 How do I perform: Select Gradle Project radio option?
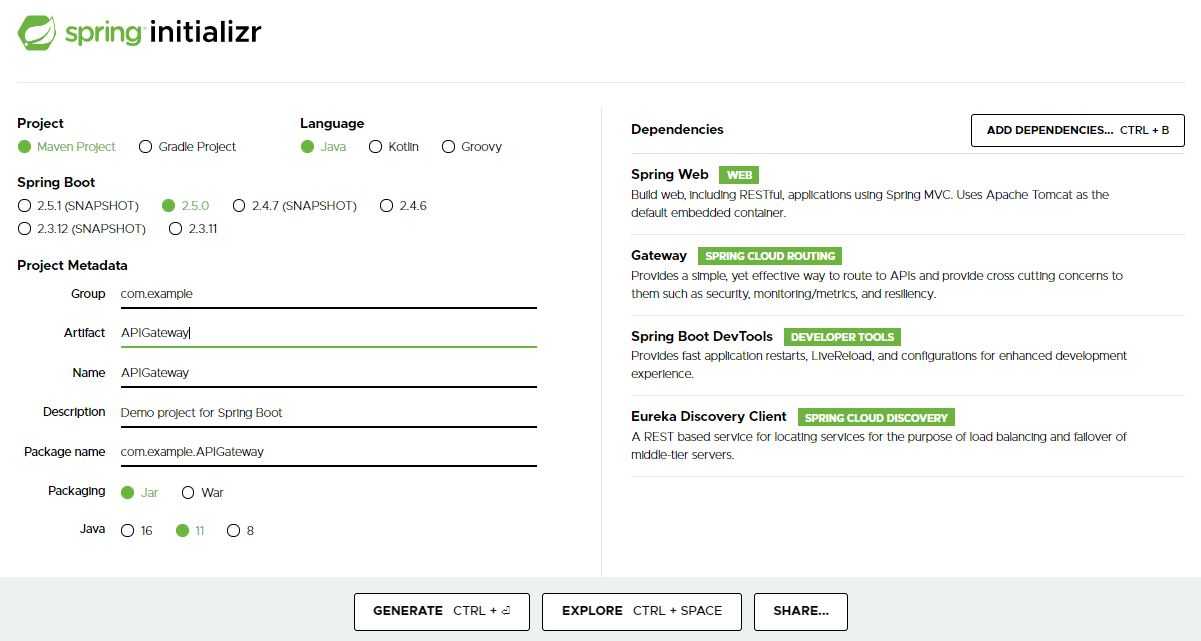187,147
